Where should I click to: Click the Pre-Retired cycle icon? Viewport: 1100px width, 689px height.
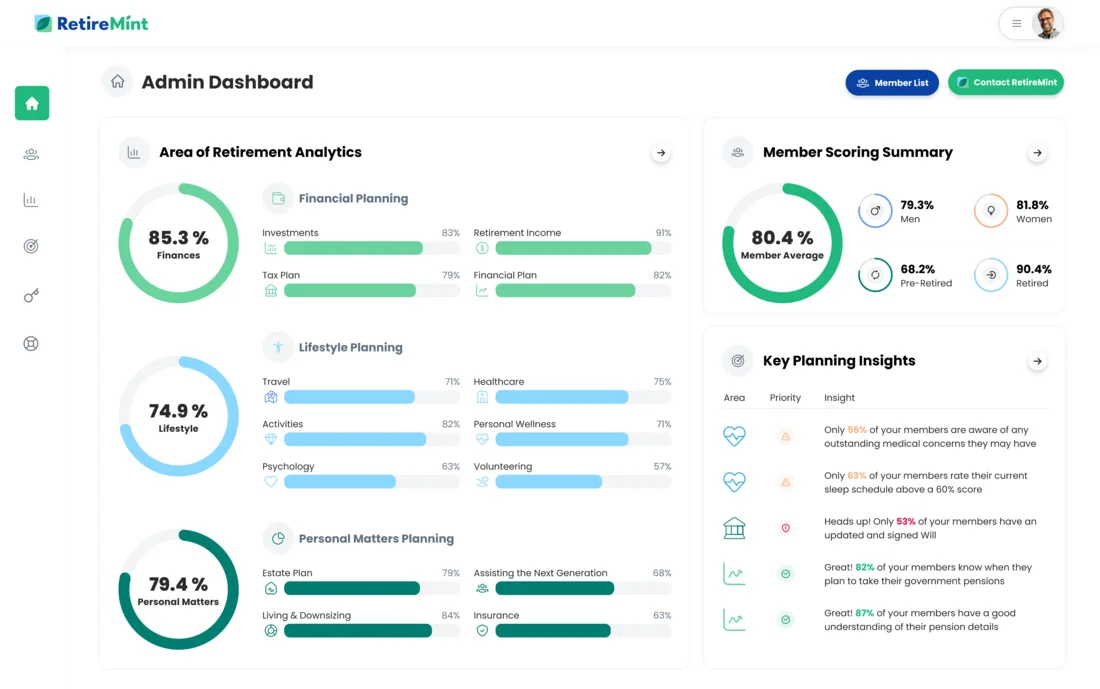click(875, 275)
